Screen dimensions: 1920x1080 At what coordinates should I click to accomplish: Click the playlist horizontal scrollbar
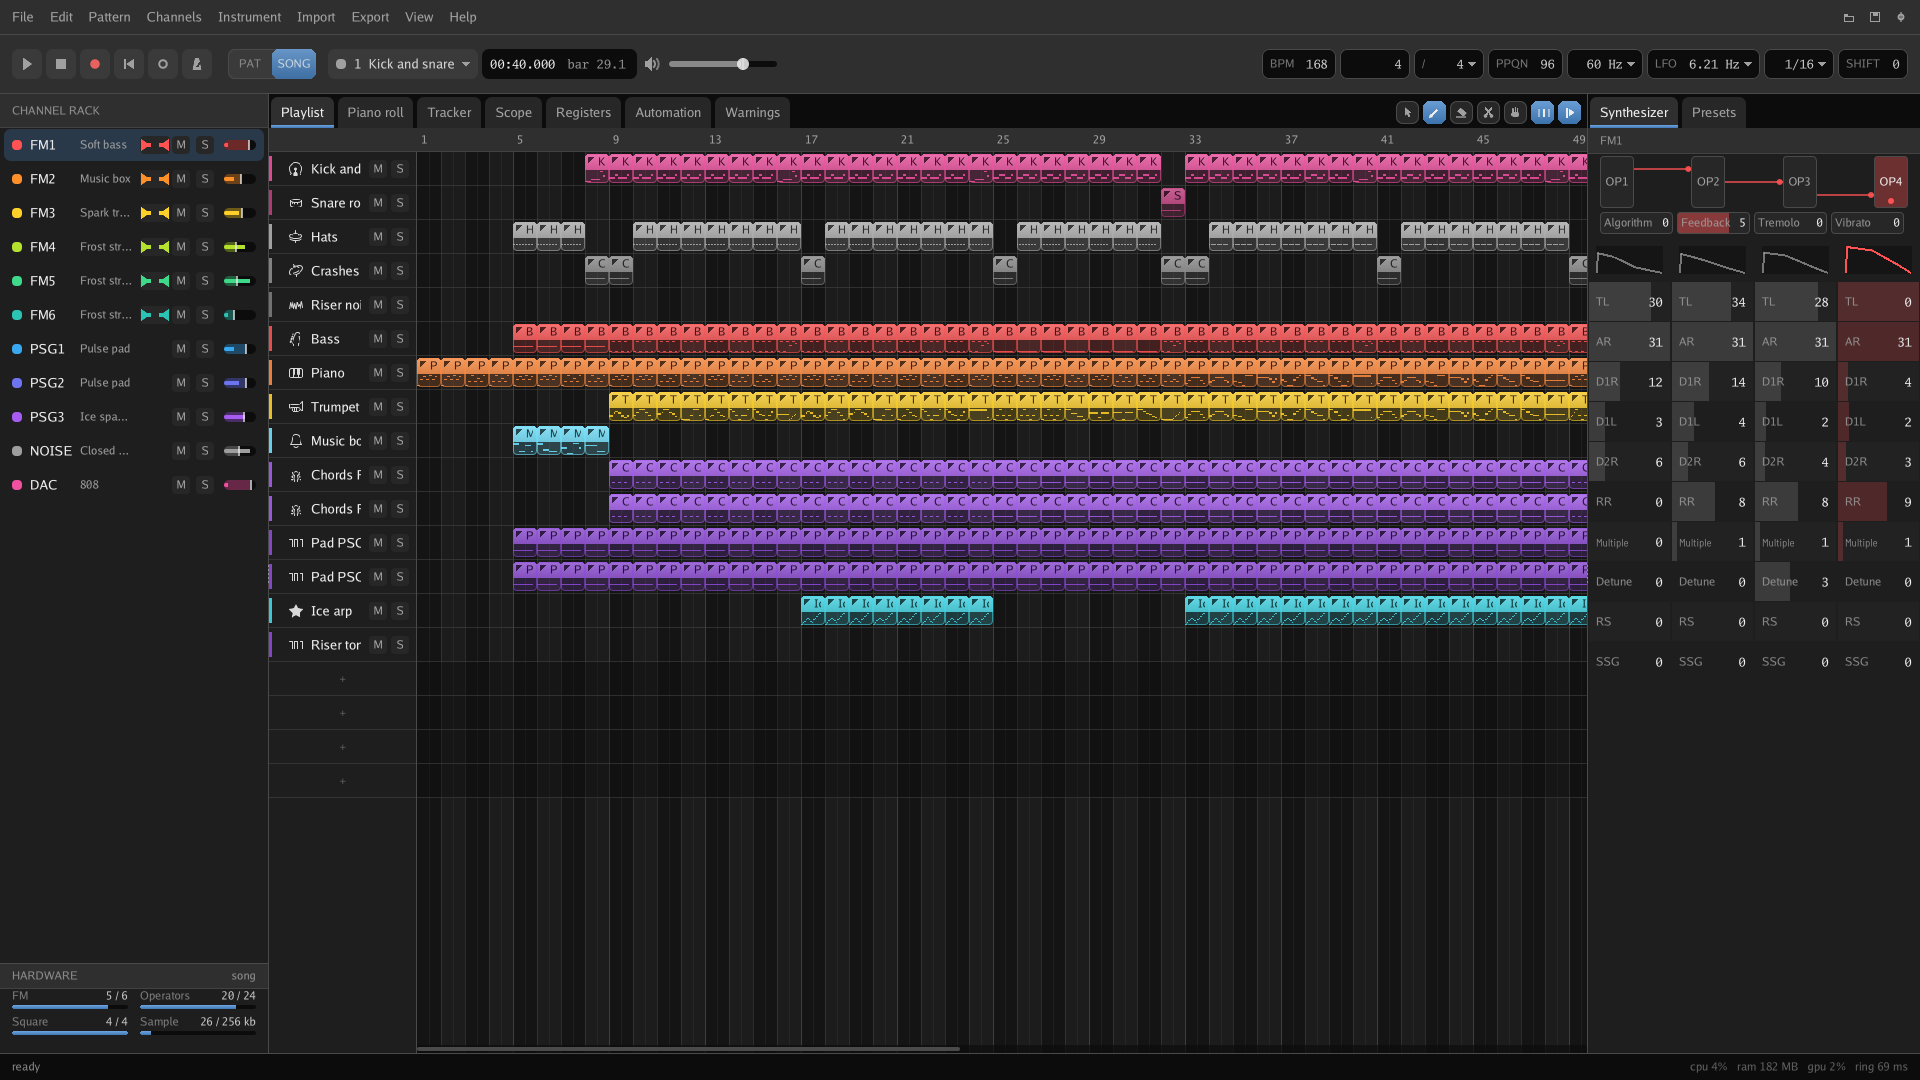click(688, 1049)
